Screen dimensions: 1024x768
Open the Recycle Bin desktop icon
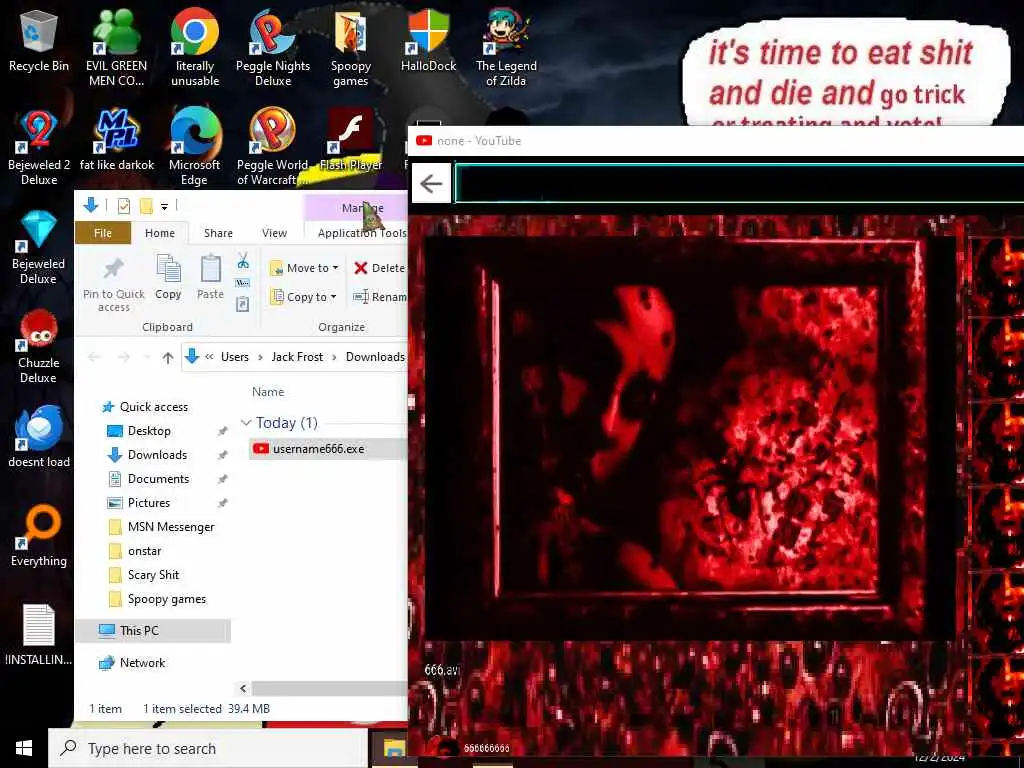coord(39,40)
